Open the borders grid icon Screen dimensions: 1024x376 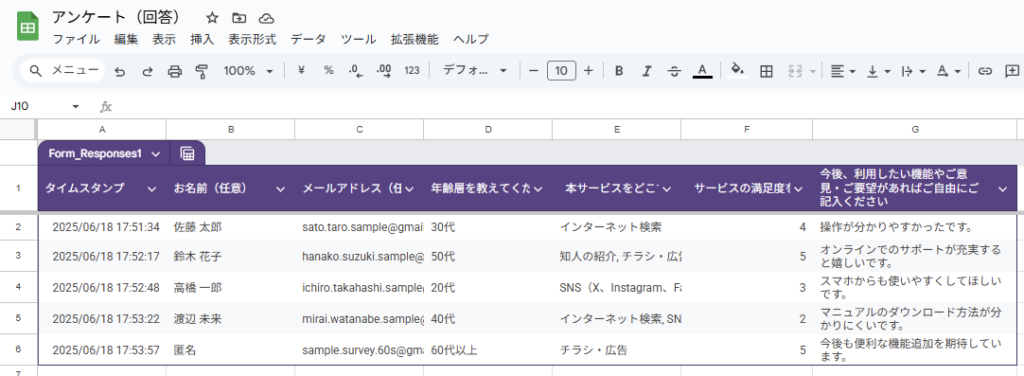click(767, 71)
